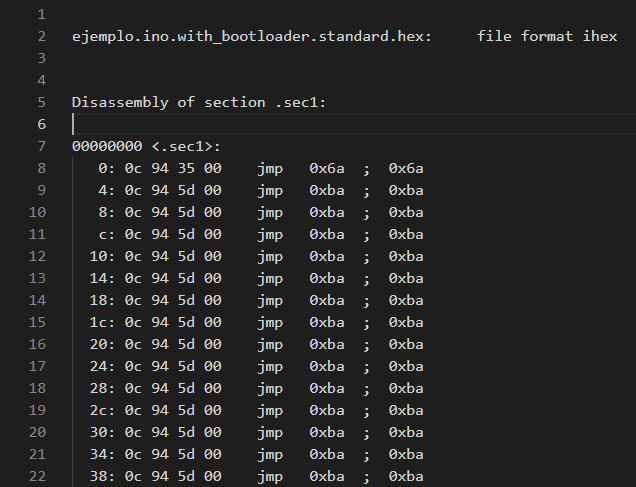Click address 'c:' on line 11
This screenshot has height=487, width=636.
point(106,234)
